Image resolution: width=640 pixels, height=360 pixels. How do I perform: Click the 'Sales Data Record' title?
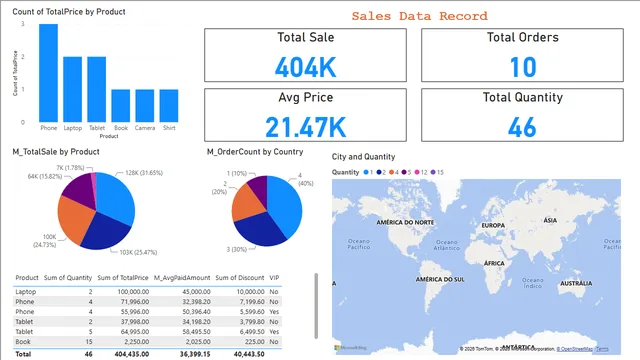[x=420, y=16]
